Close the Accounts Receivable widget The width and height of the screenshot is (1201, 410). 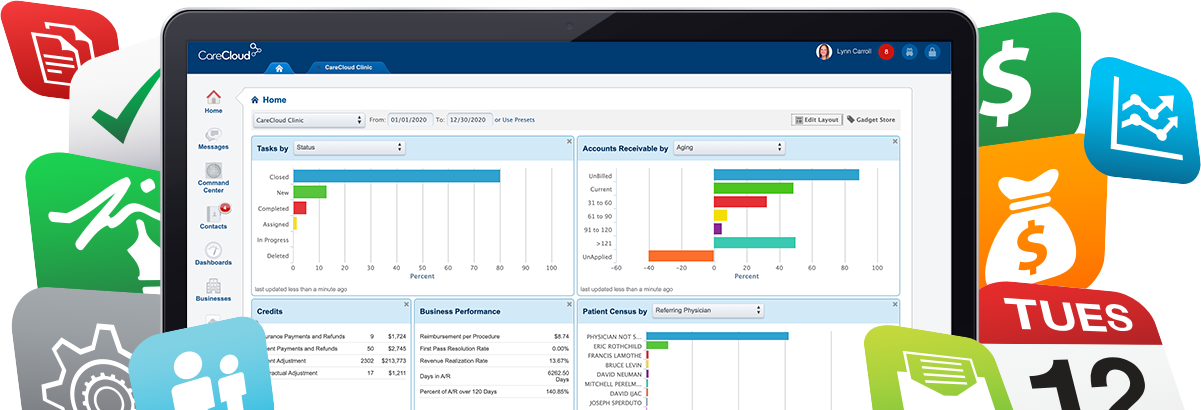(x=895, y=141)
